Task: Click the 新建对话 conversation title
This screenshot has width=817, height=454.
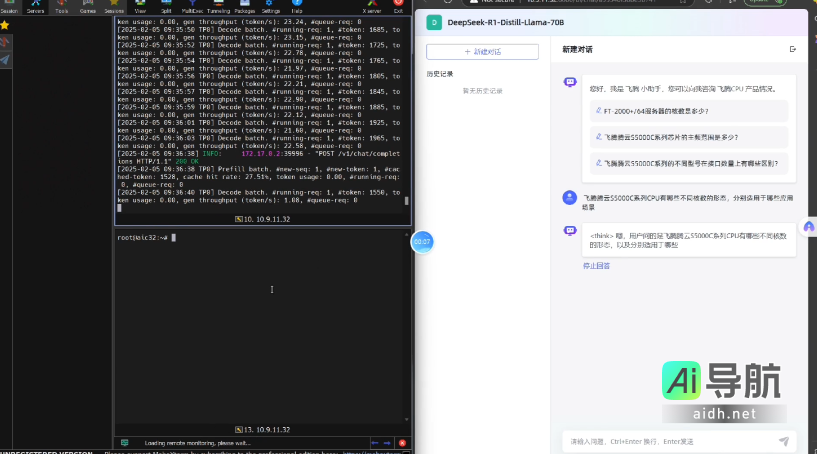Action: (x=577, y=50)
